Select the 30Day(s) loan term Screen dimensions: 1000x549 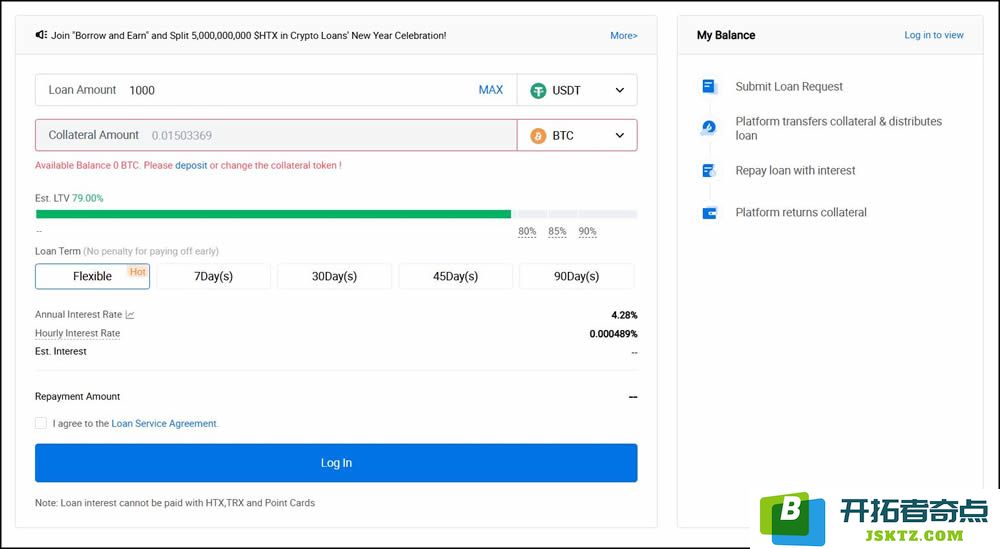[x=334, y=276]
